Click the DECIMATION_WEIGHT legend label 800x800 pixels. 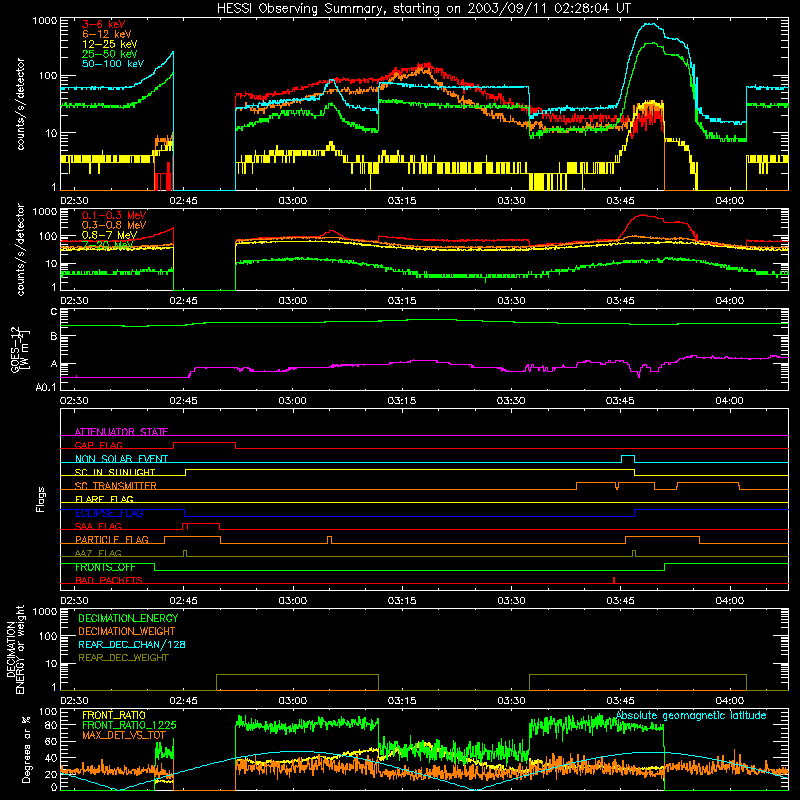point(127,631)
